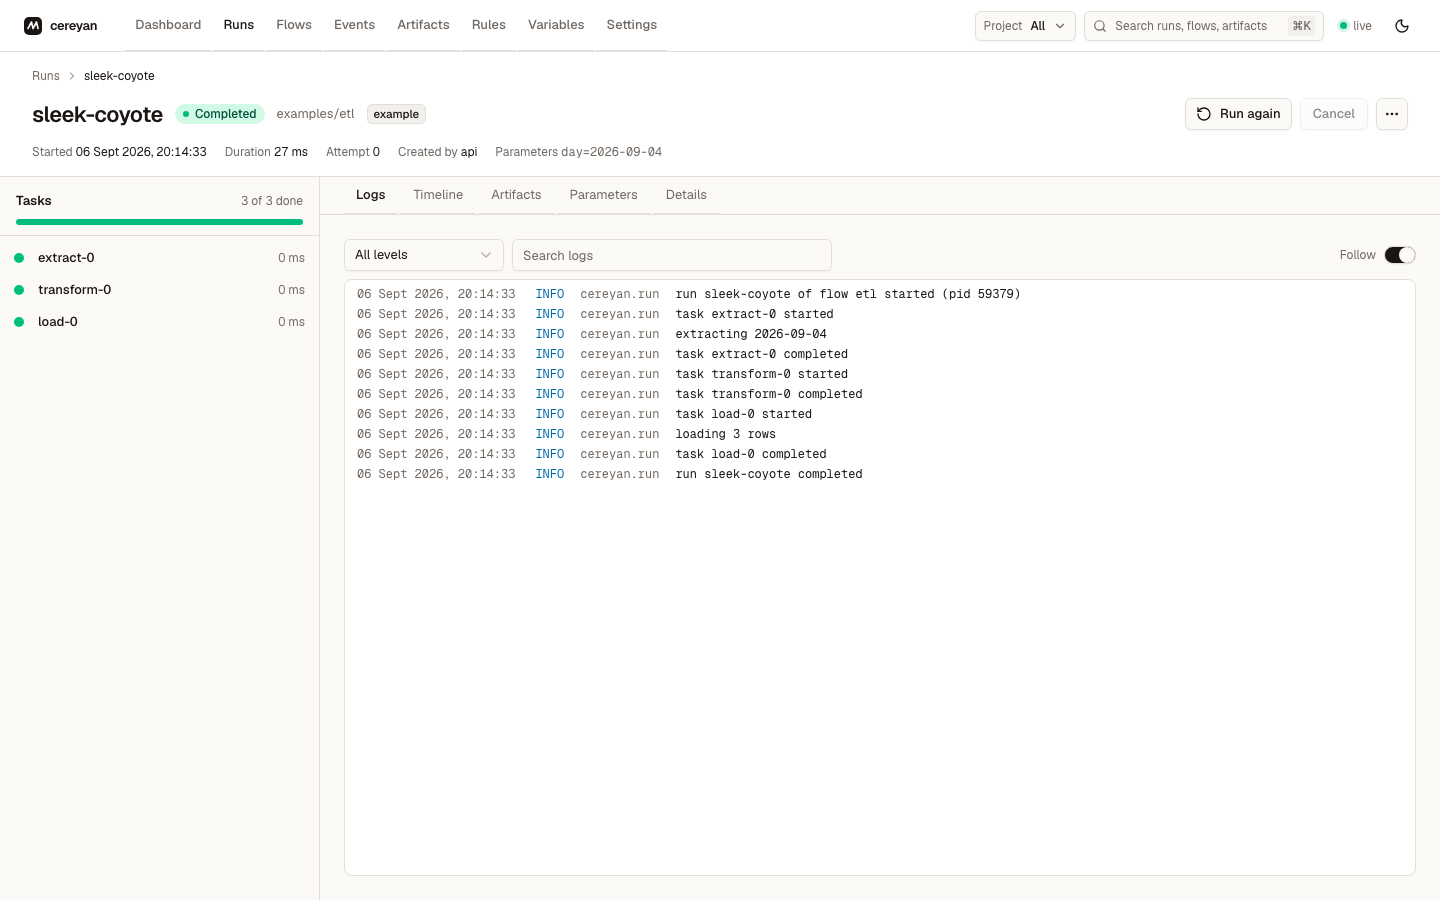Open the Variables nav item

(x=556, y=25)
